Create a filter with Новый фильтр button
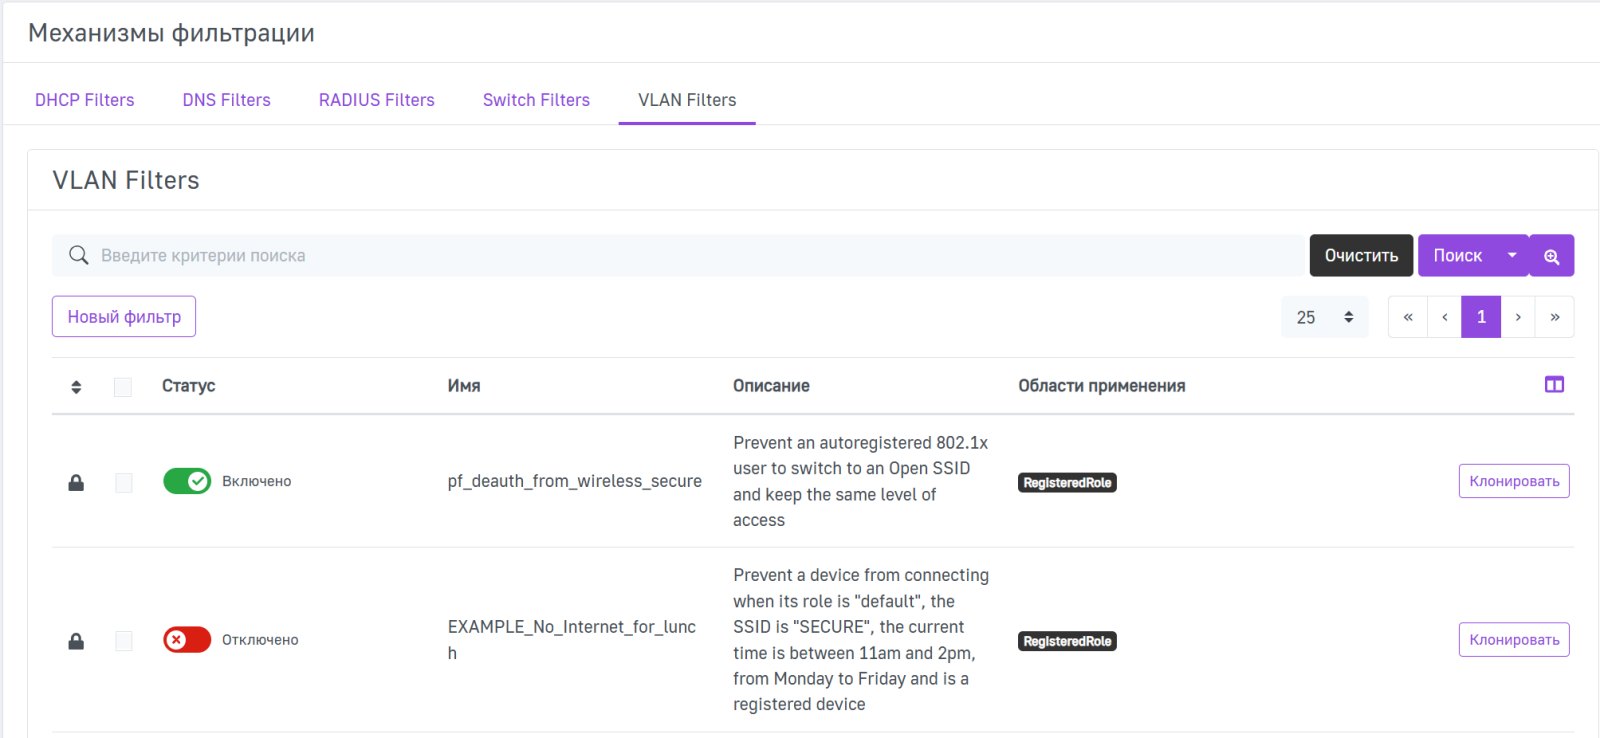Viewport: 1600px width, 738px height. (124, 317)
